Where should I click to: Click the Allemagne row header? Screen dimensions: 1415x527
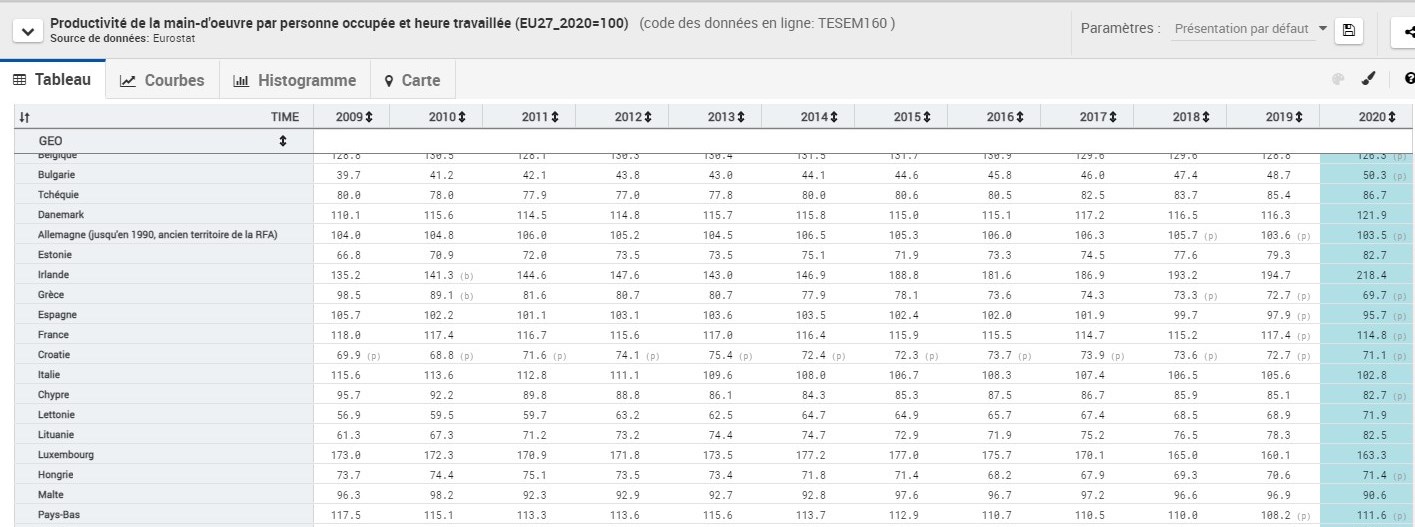[x=157, y=235]
